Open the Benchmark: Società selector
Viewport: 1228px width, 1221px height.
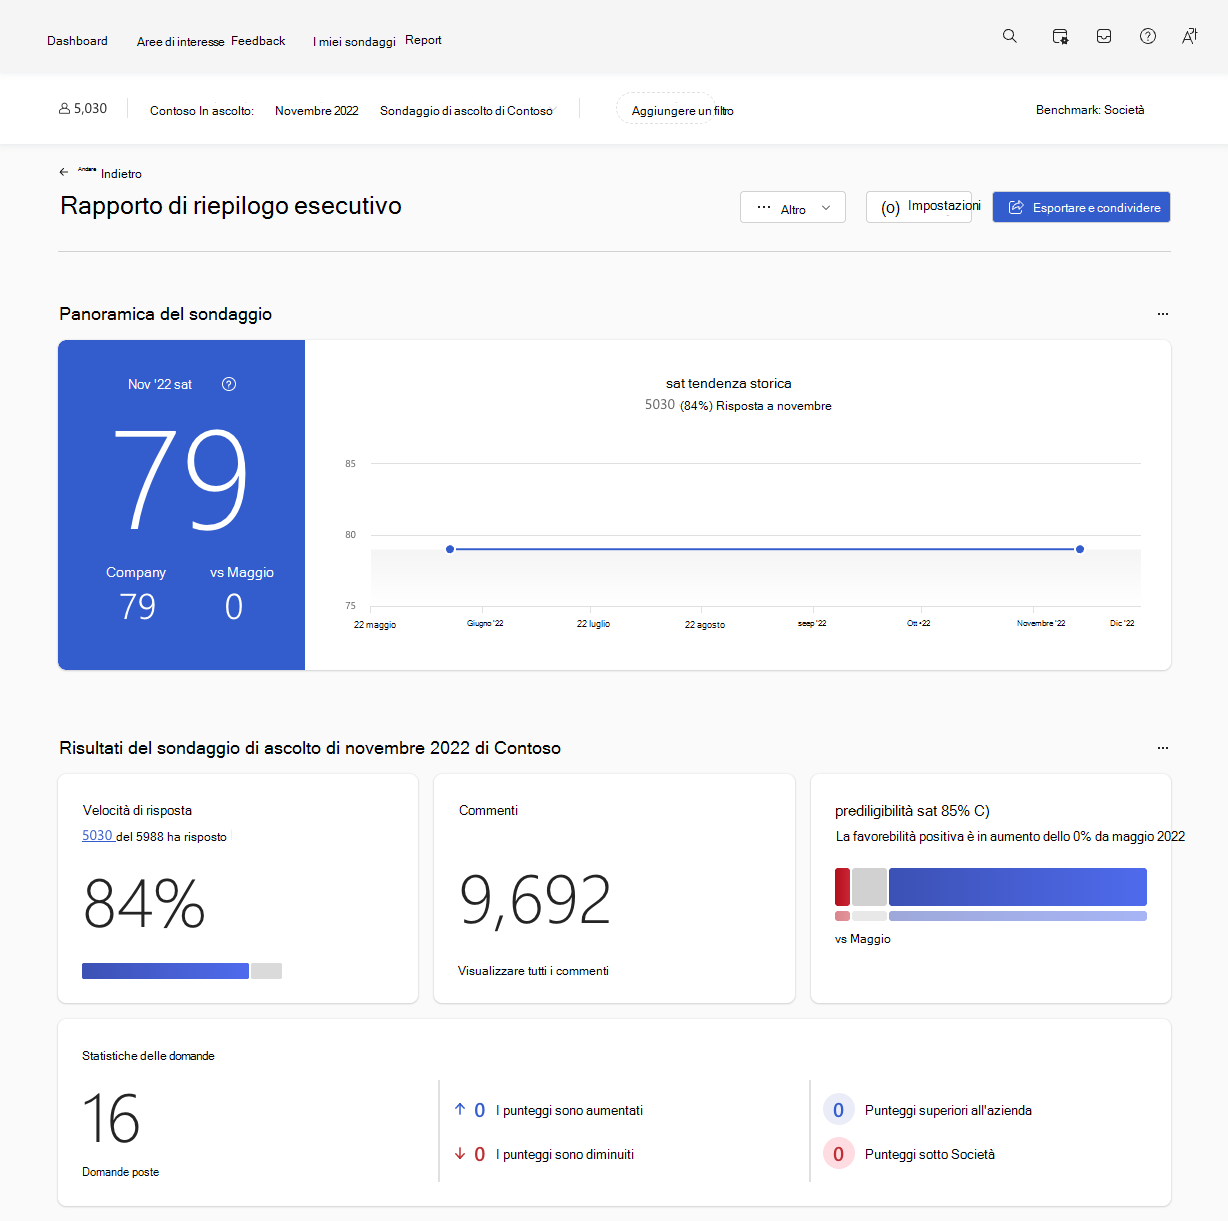click(1090, 110)
